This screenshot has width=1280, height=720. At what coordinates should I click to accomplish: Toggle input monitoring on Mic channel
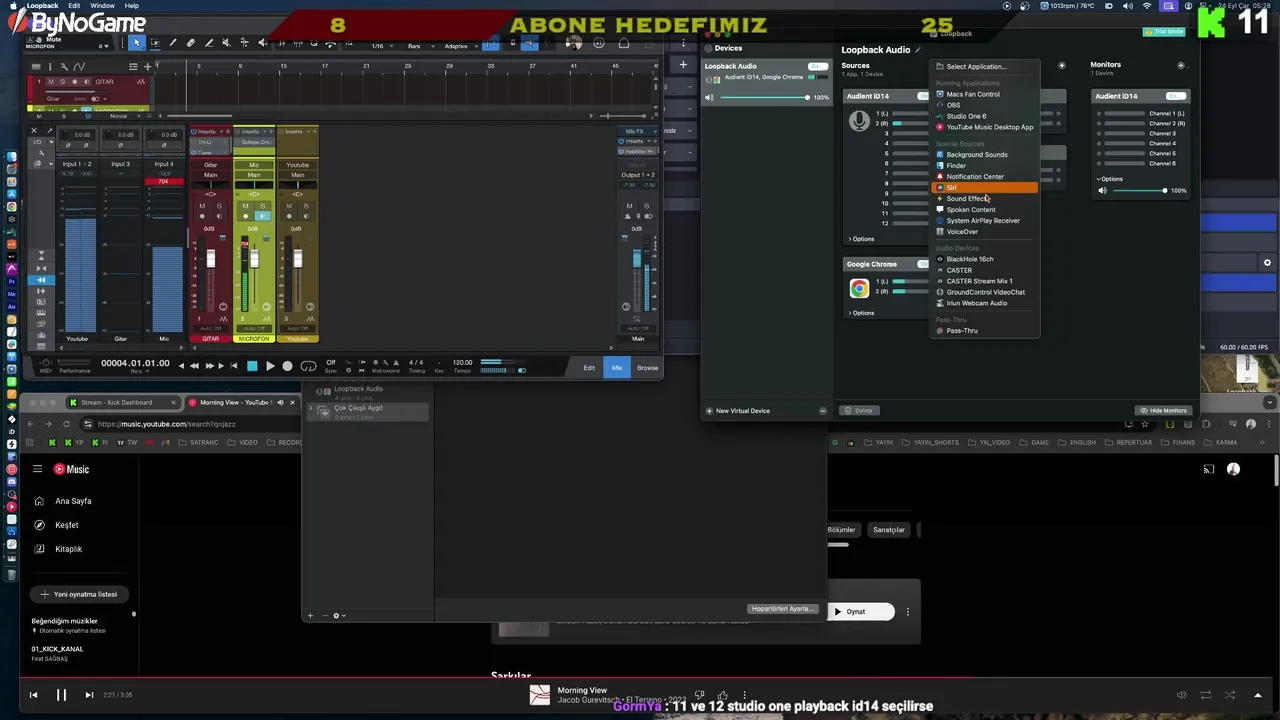click(x=262, y=216)
